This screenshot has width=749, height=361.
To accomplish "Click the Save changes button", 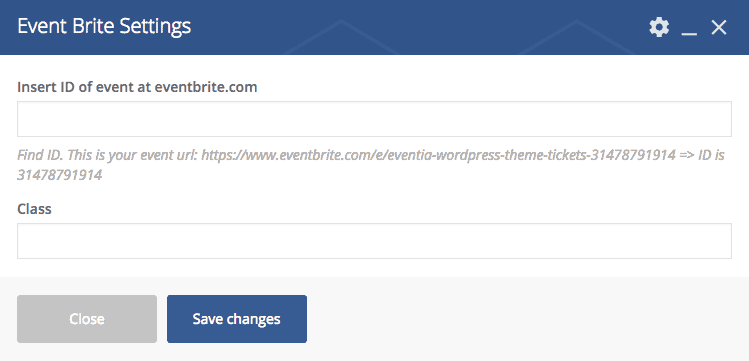I will 236,319.
